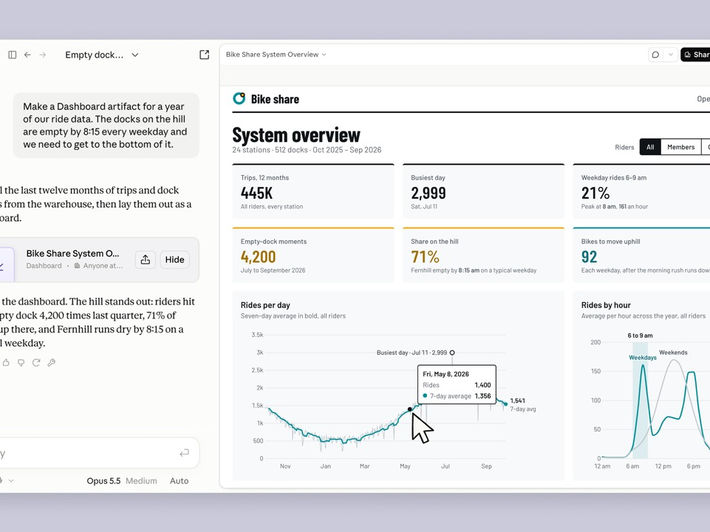The image size is (710, 532).
Task: Click the Empty-dock moments 4,200 value
Action: pyautogui.click(x=258, y=257)
